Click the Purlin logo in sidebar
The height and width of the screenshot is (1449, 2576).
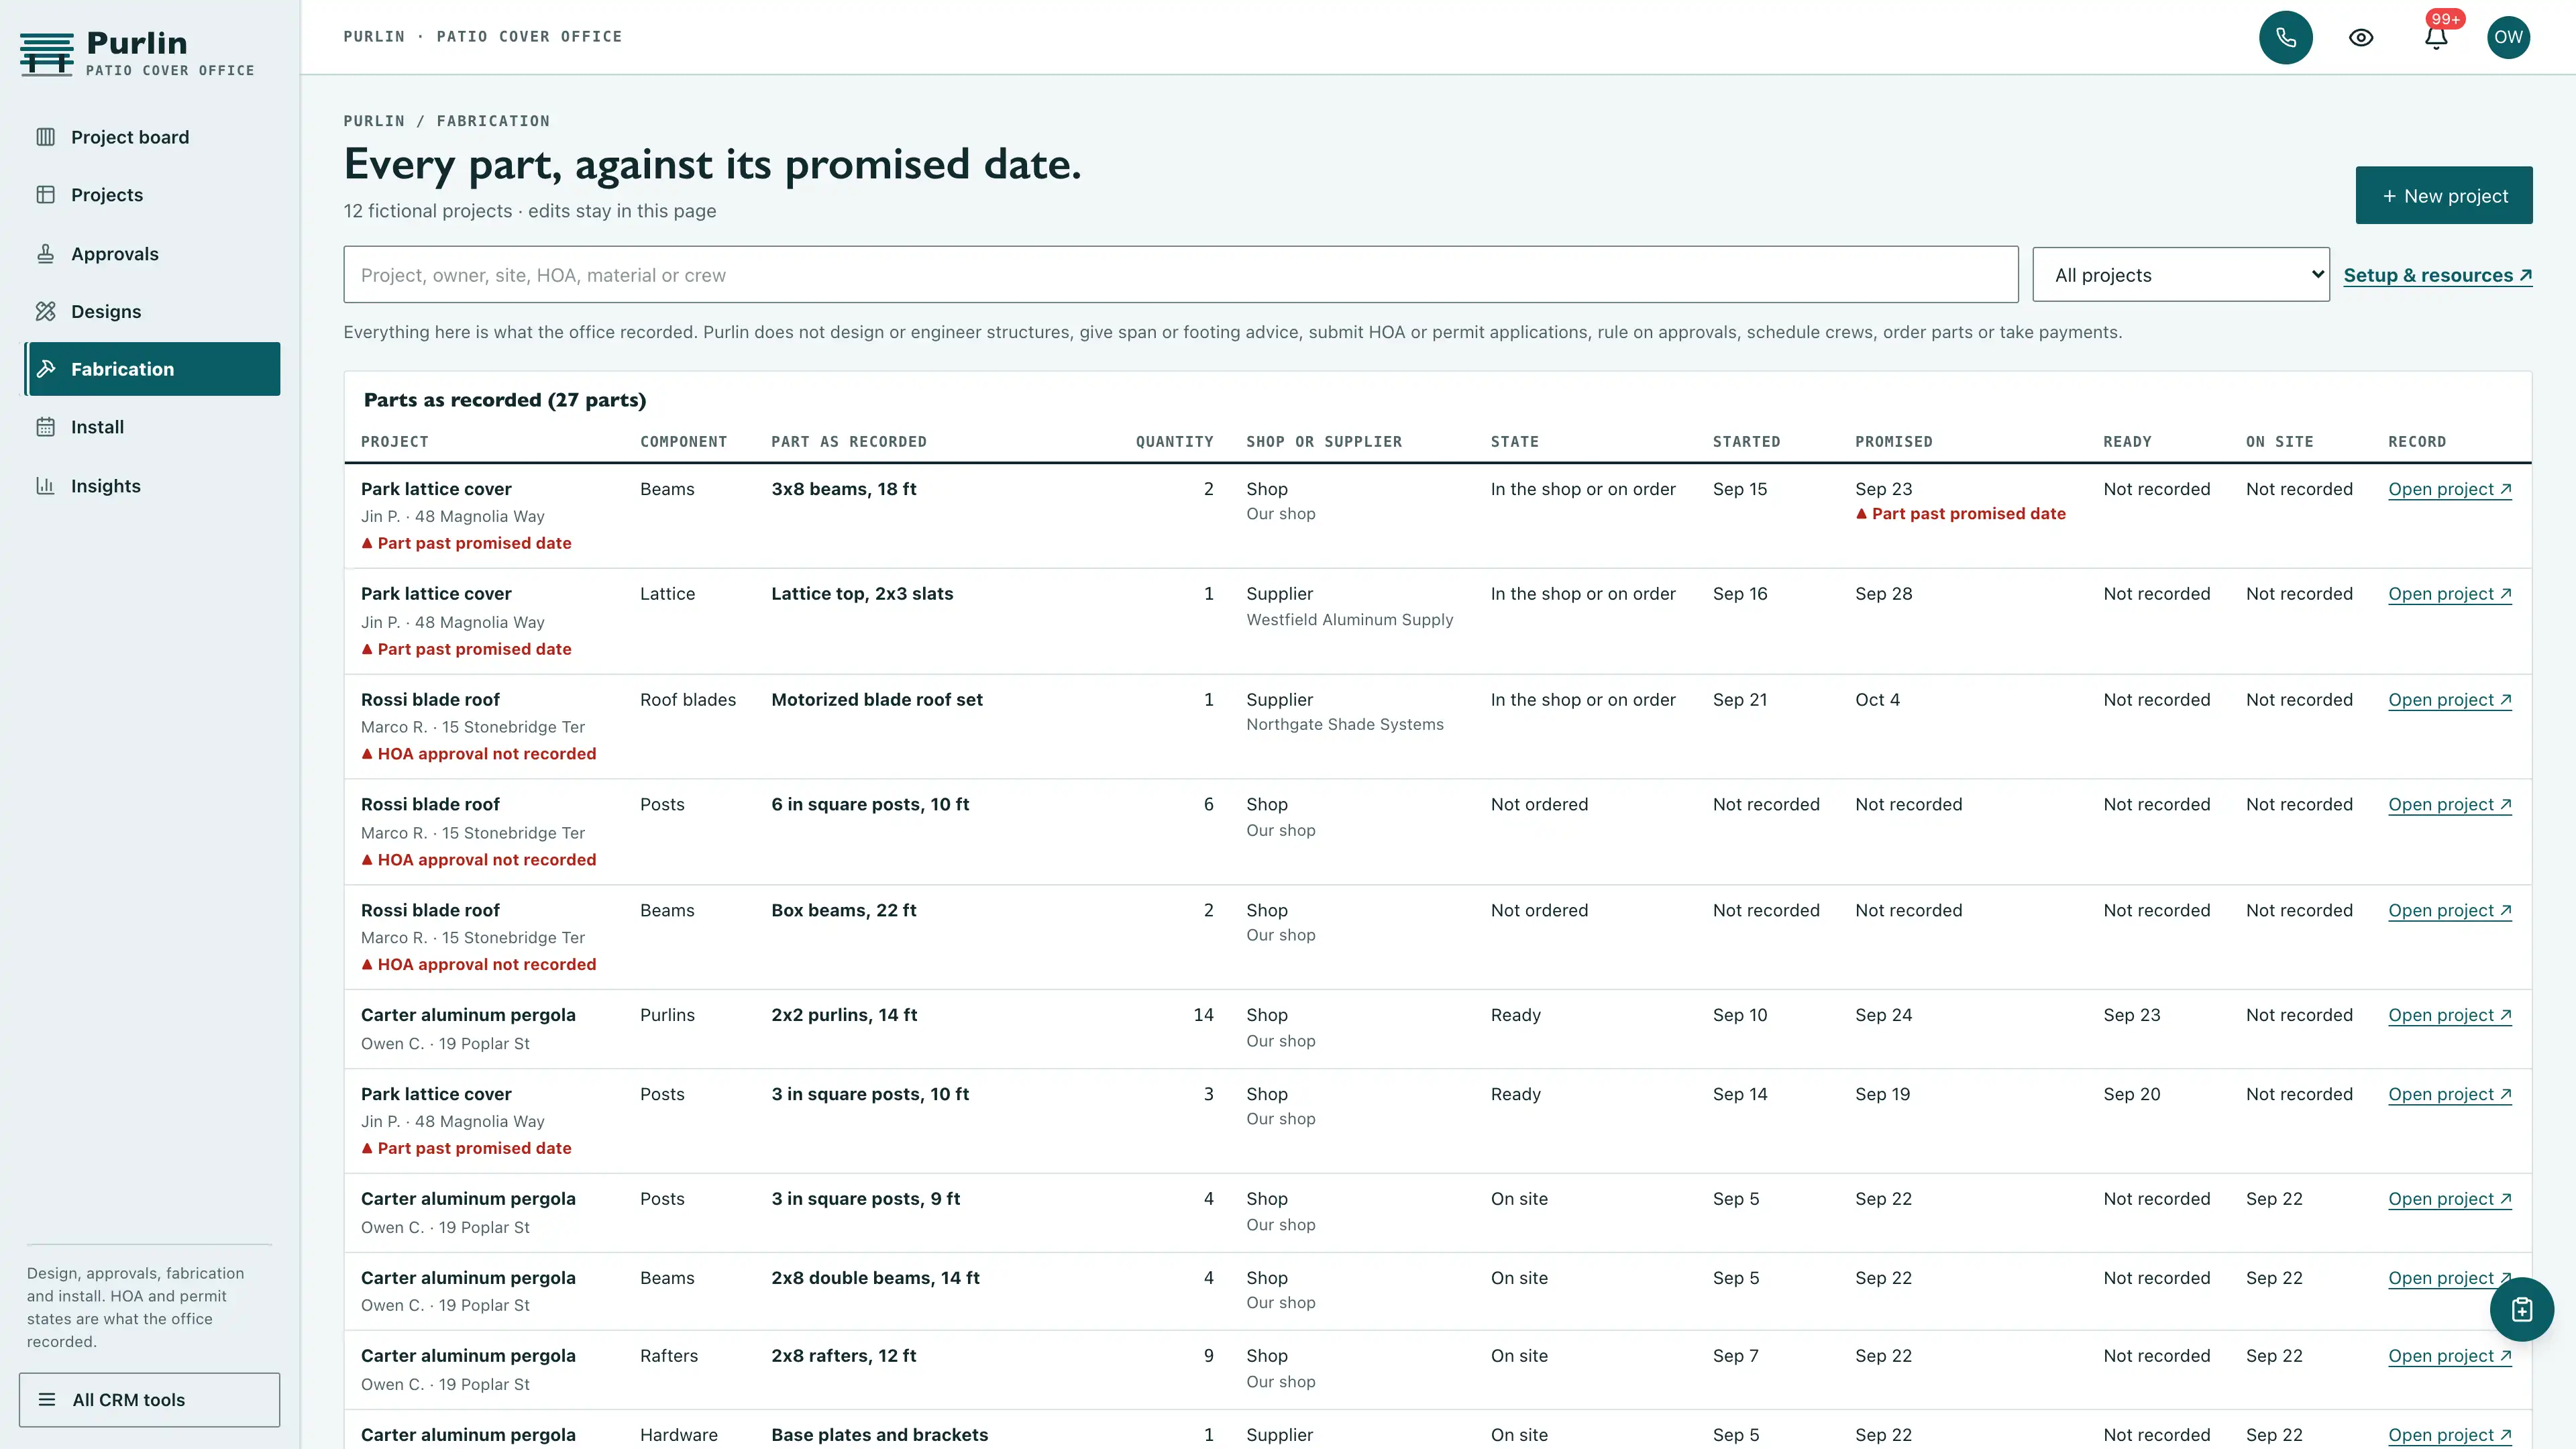click(138, 52)
